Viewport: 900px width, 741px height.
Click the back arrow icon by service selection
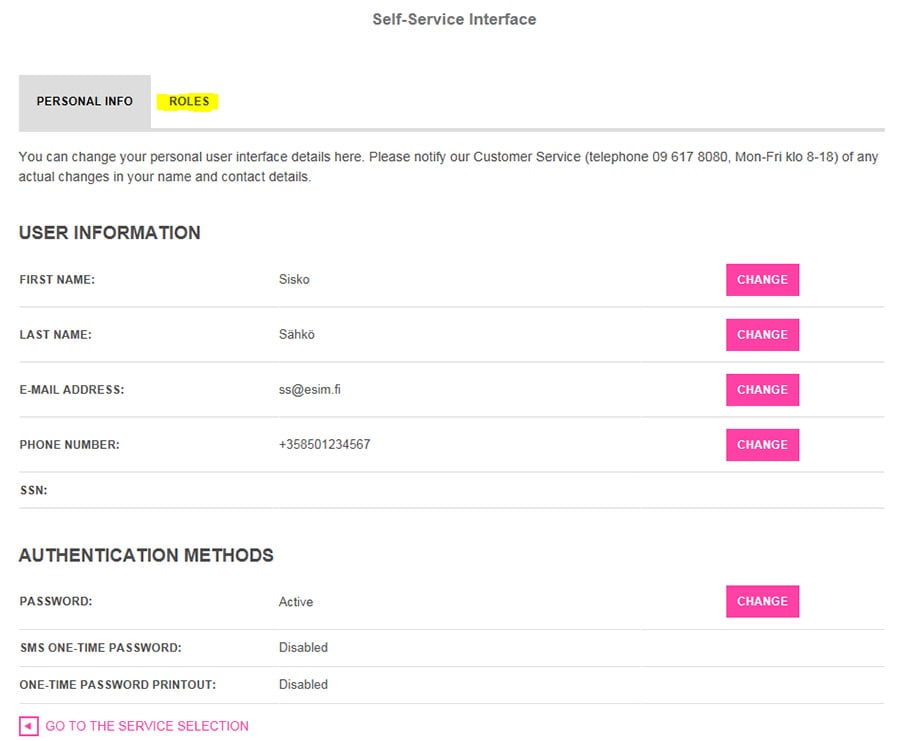(x=28, y=726)
